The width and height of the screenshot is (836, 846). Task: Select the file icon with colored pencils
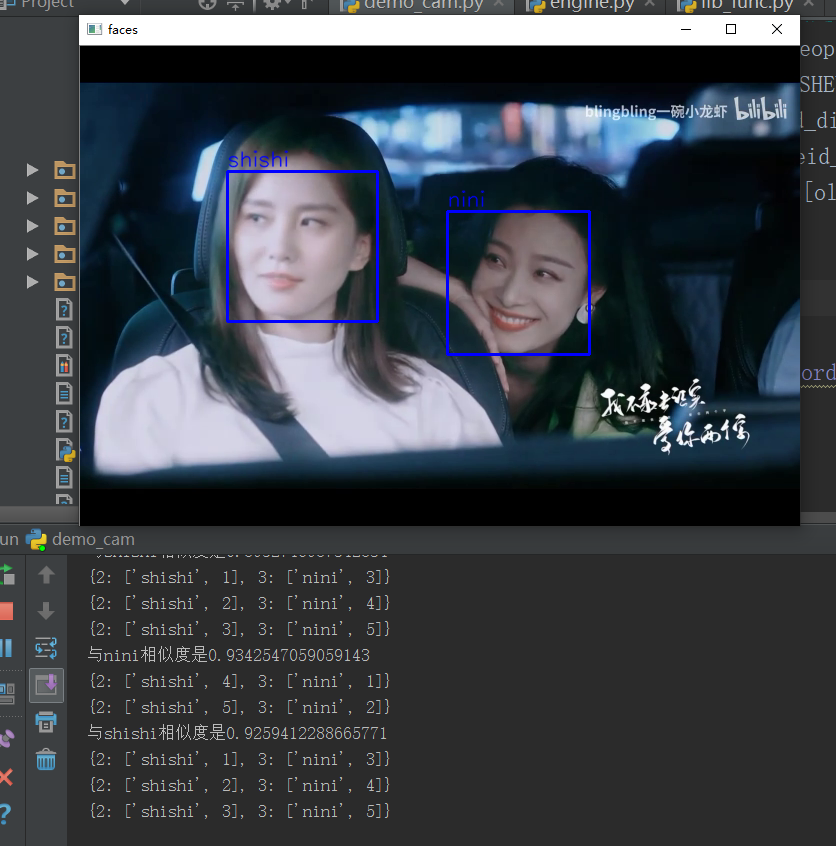[x=64, y=366]
